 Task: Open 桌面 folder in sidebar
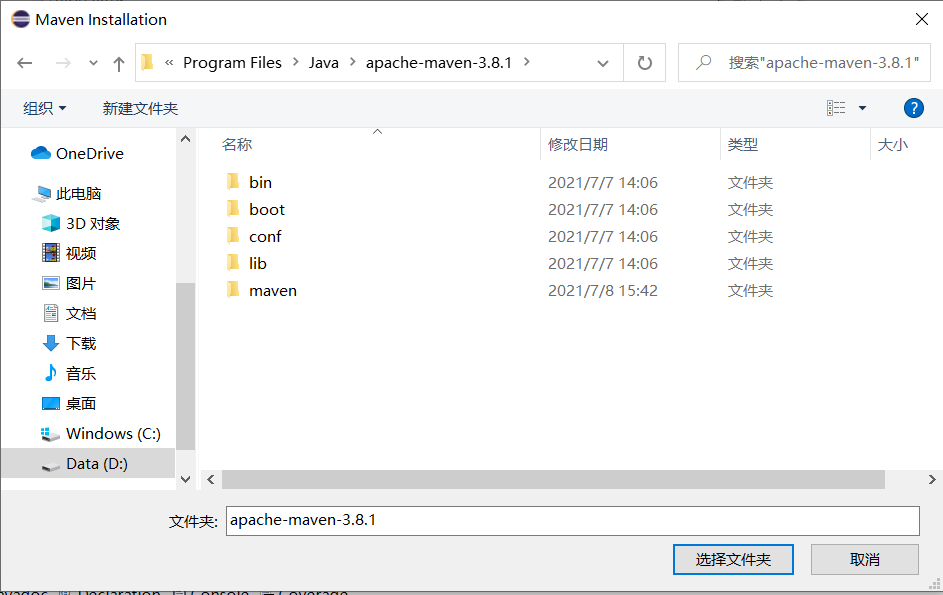(x=69, y=404)
